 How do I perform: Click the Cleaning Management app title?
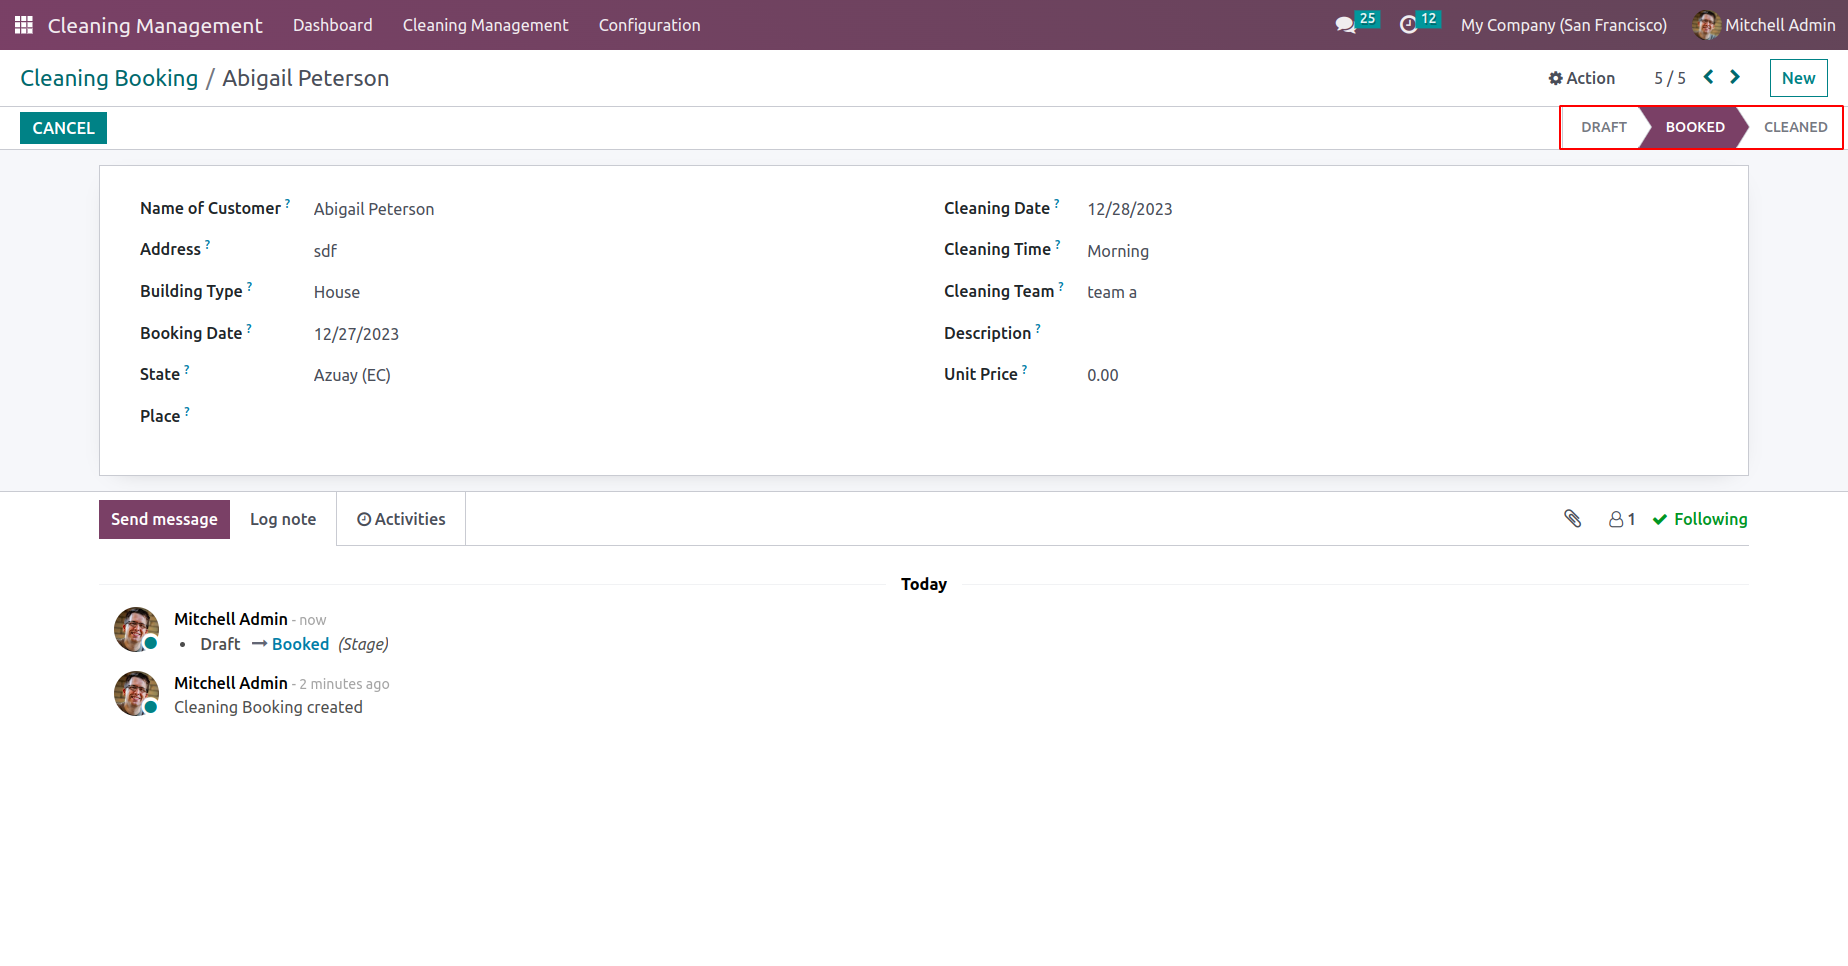[x=155, y=25]
